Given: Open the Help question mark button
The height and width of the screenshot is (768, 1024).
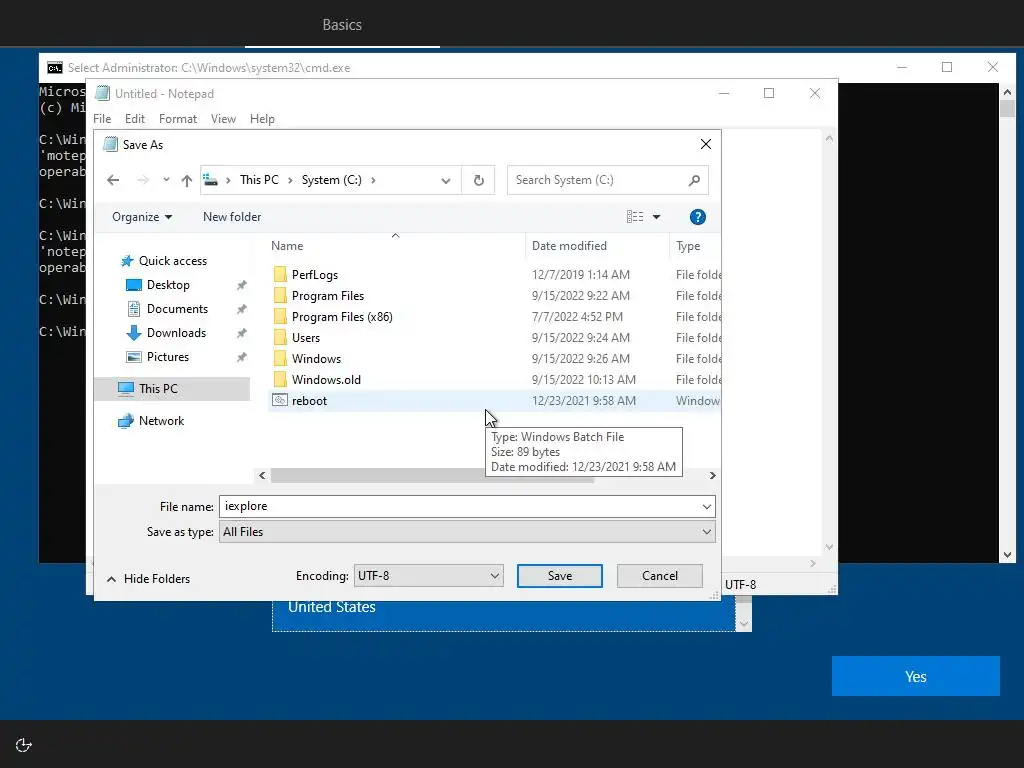Looking at the screenshot, I should tap(697, 217).
